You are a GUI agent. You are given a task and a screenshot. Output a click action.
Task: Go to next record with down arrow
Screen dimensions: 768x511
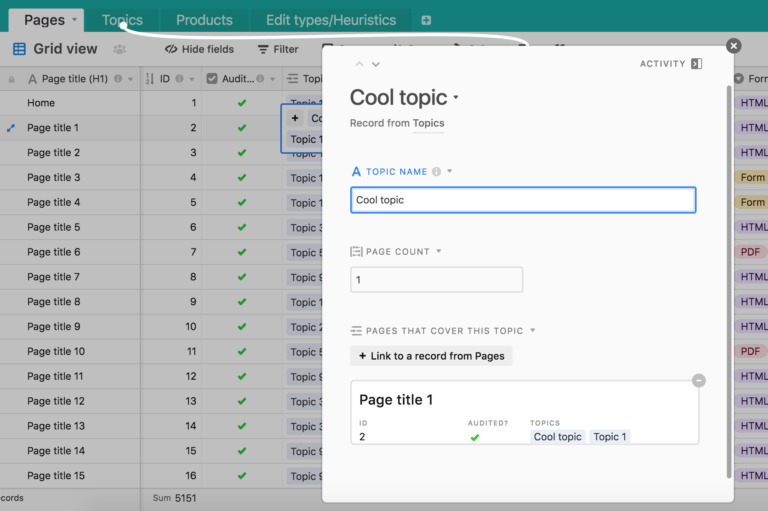pos(376,64)
